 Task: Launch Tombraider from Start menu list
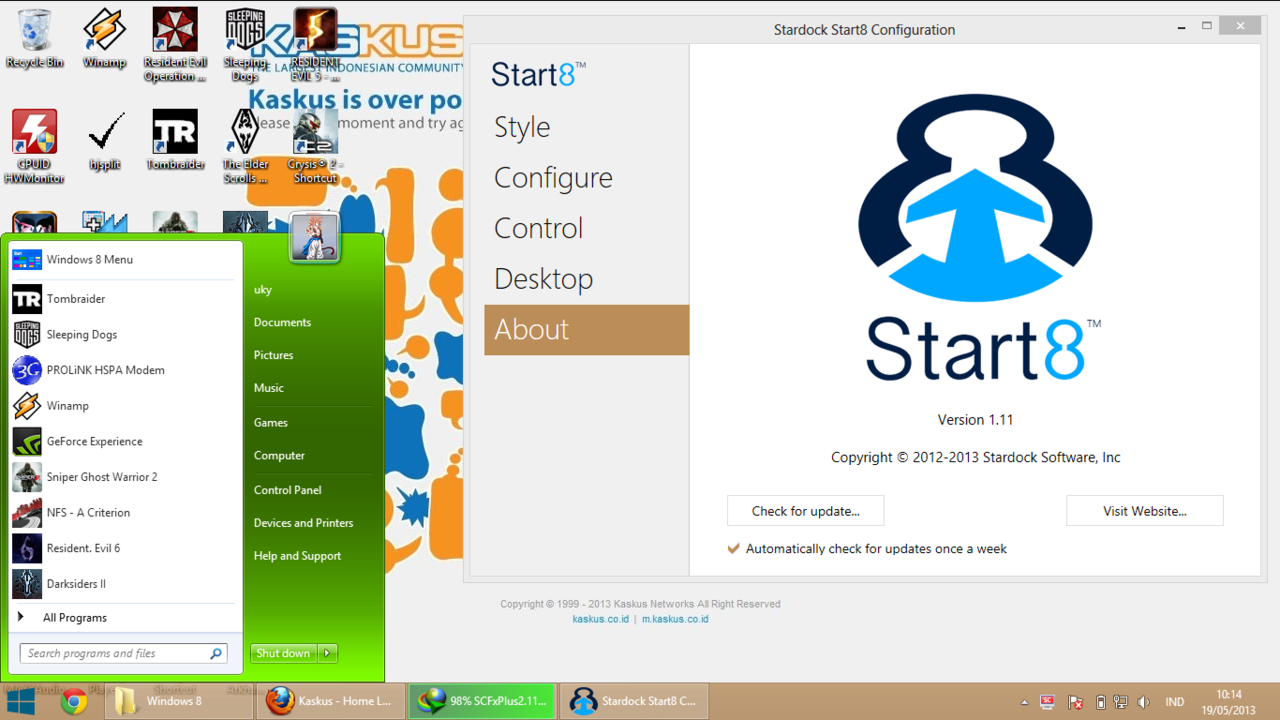pyautogui.click(x=125, y=299)
